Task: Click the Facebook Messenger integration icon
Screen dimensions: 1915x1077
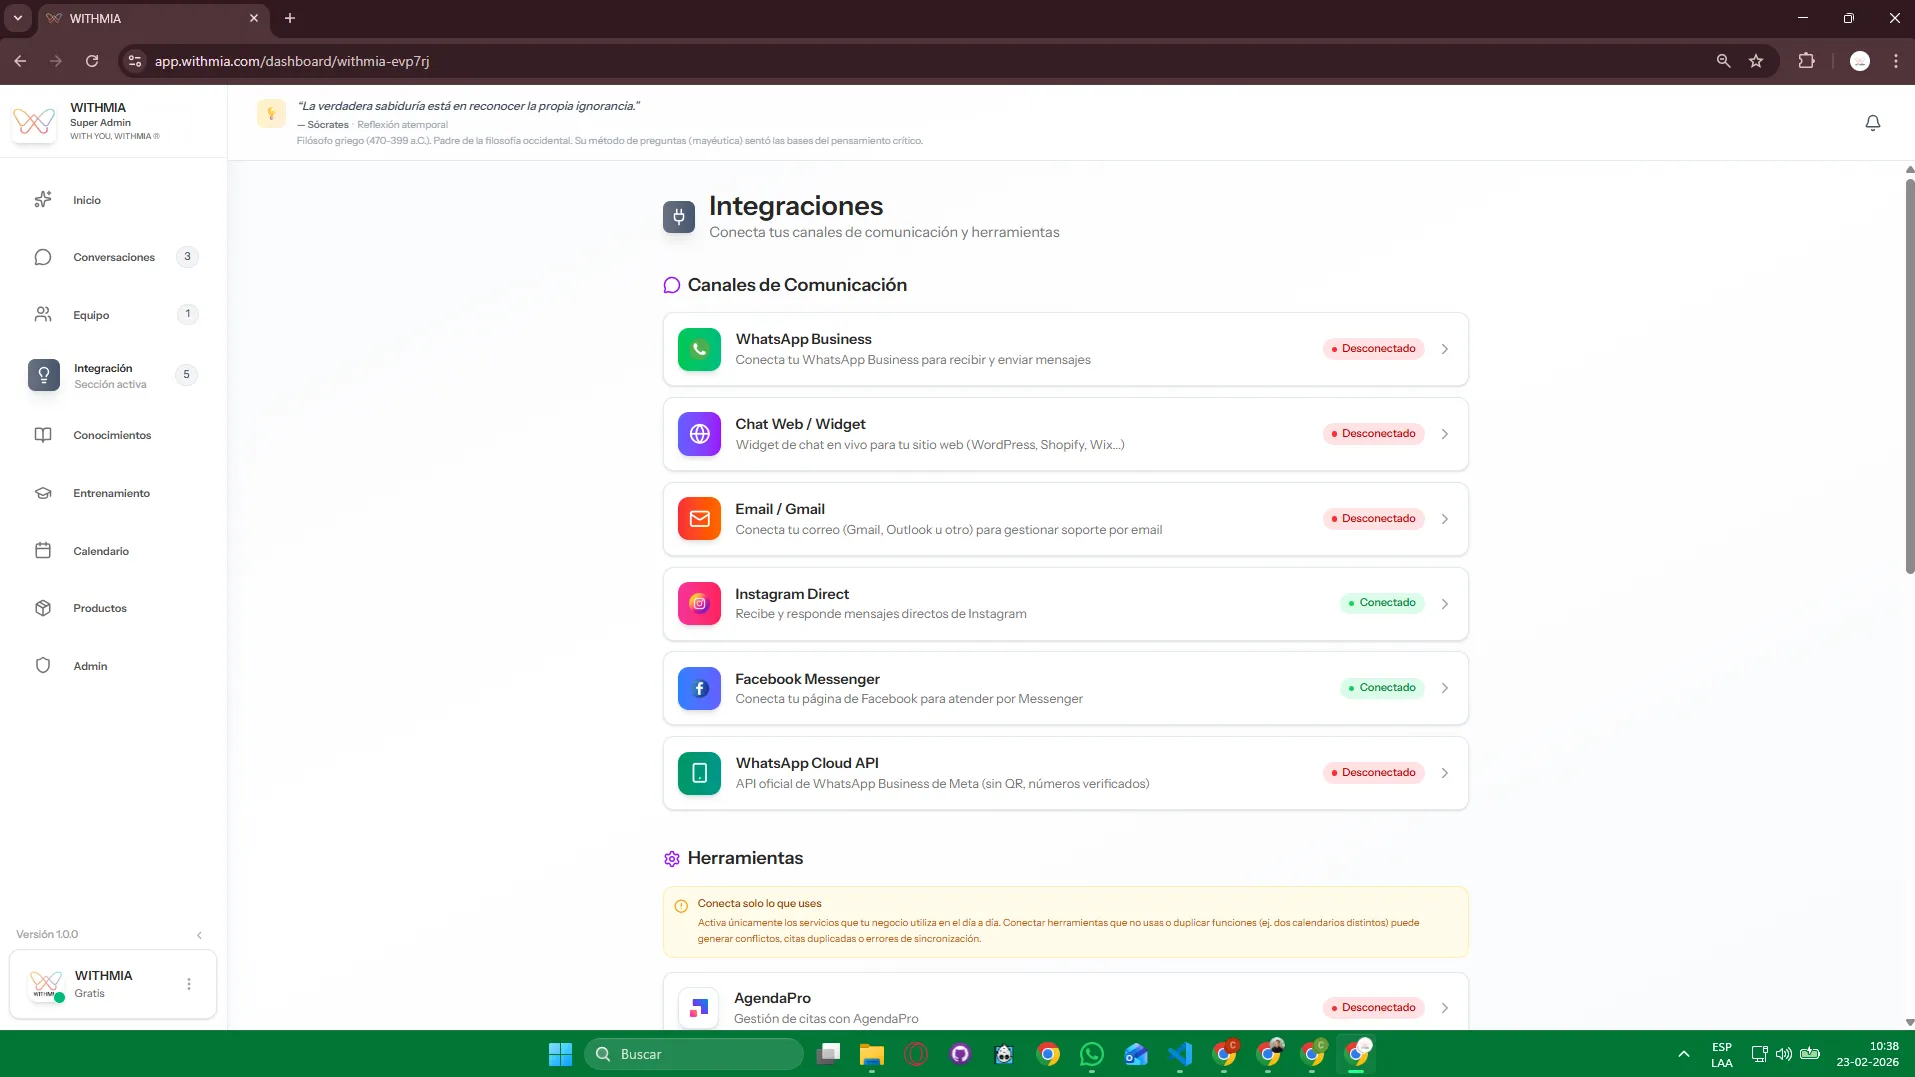Action: pyautogui.click(x=699, y=688)
